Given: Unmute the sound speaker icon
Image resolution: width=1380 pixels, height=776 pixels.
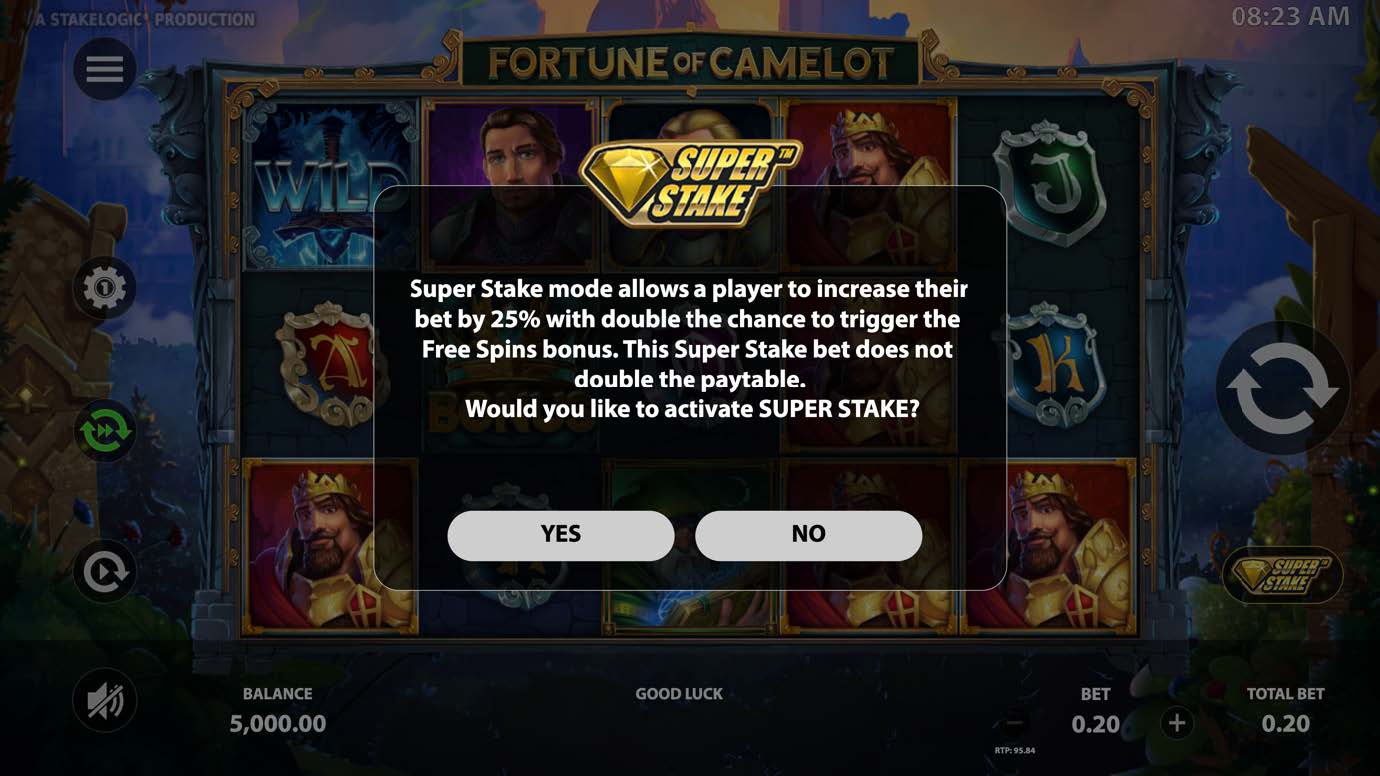Looking at the screenshot, I should point(105,701).
